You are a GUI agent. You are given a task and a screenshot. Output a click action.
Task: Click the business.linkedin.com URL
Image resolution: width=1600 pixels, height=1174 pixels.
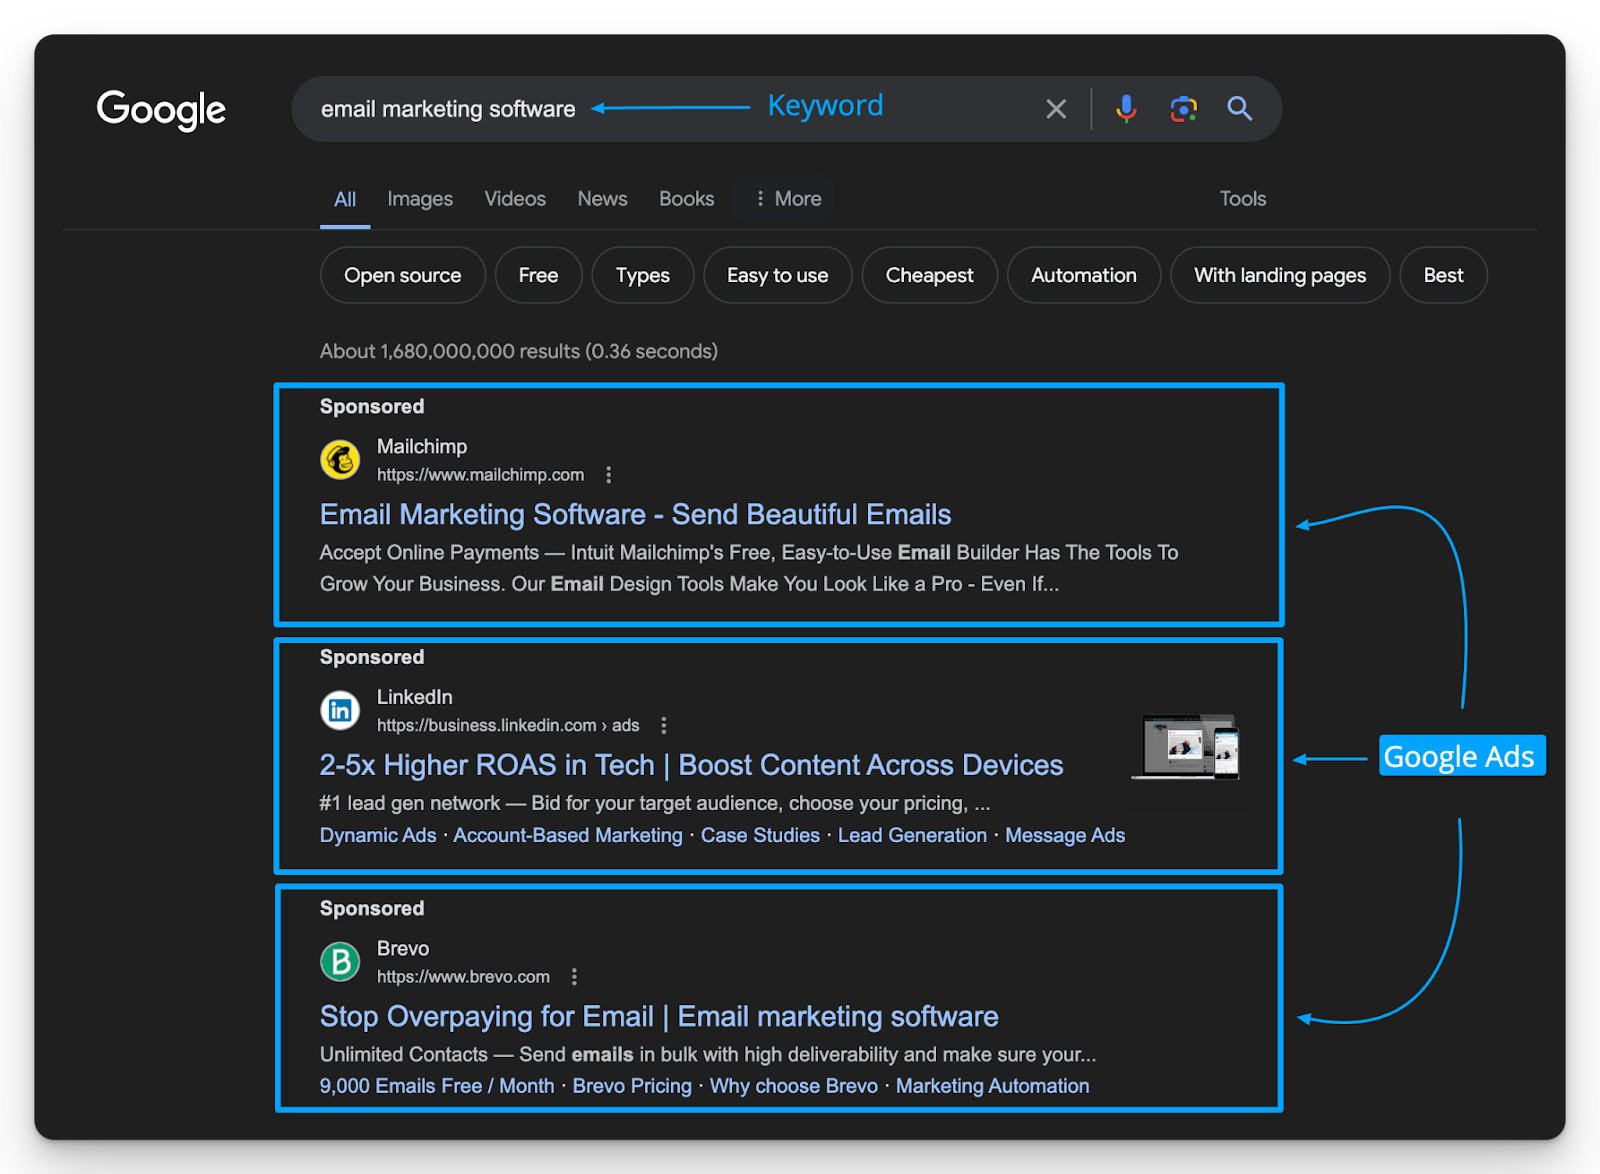tap(508, 726)
